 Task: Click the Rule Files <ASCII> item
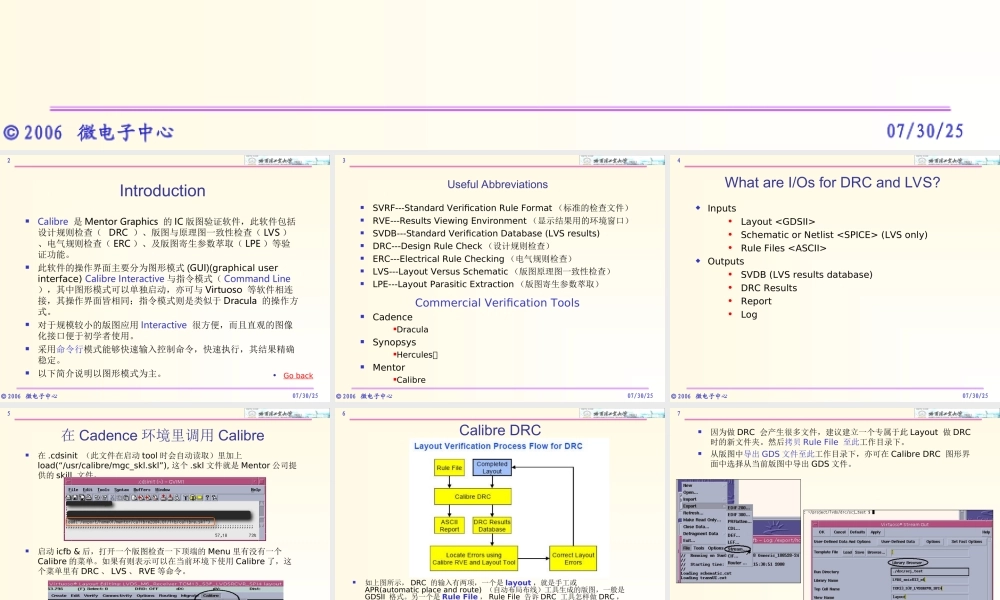pos(783,248)
